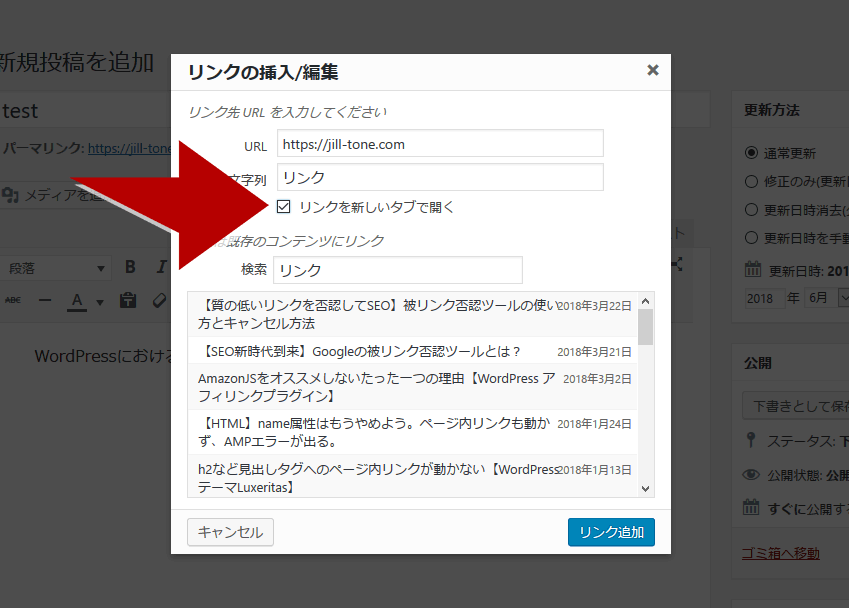Viewport: 849px width, 608px height.
Task: Open the 段落 paragraph format dropdown
Action: (x=56, y=268)
